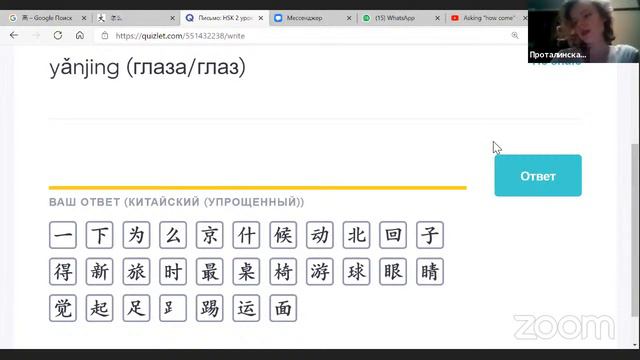Select character tile 子

tap(430, 235)
